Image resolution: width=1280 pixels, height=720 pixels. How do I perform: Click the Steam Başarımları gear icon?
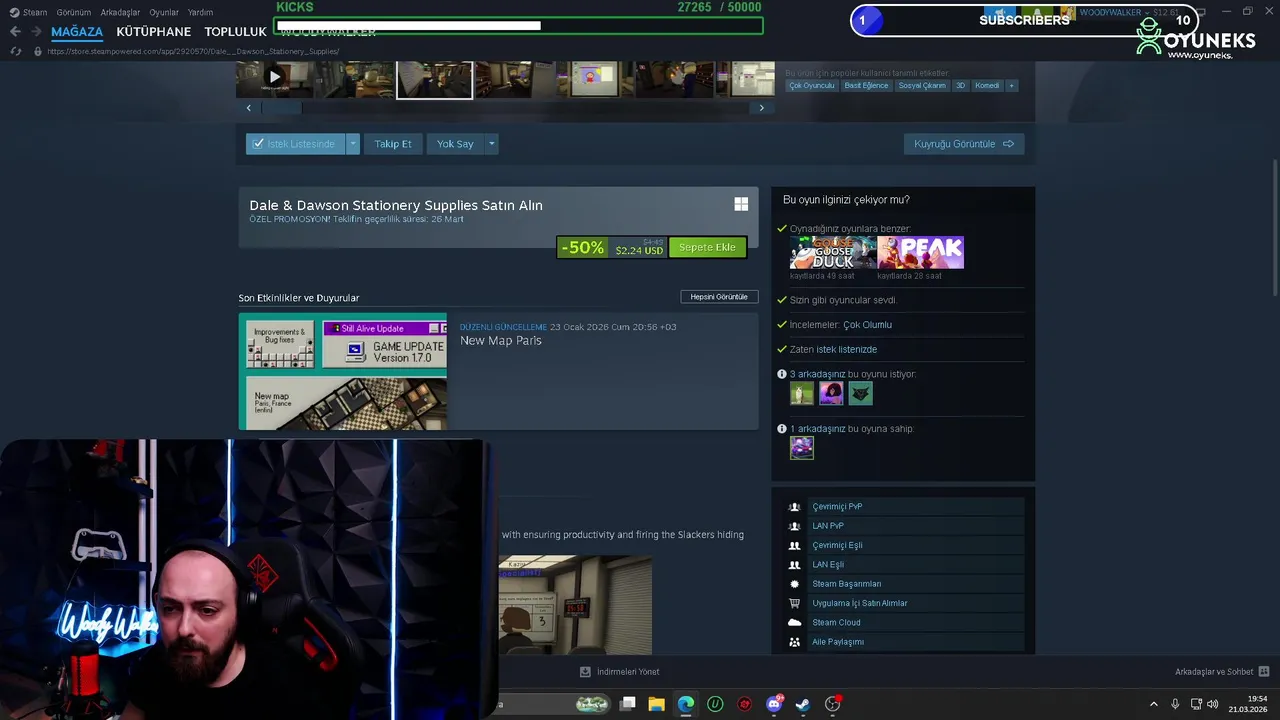794,584
